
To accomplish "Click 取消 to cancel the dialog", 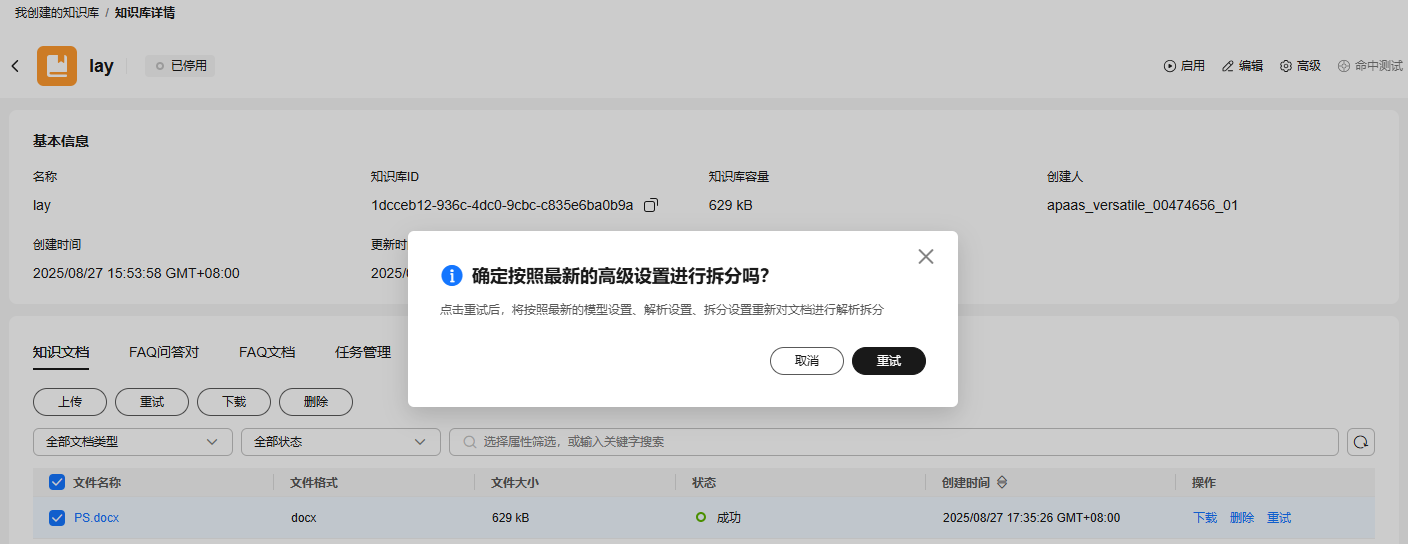I will pyautogui.click(x=807, y=361).
